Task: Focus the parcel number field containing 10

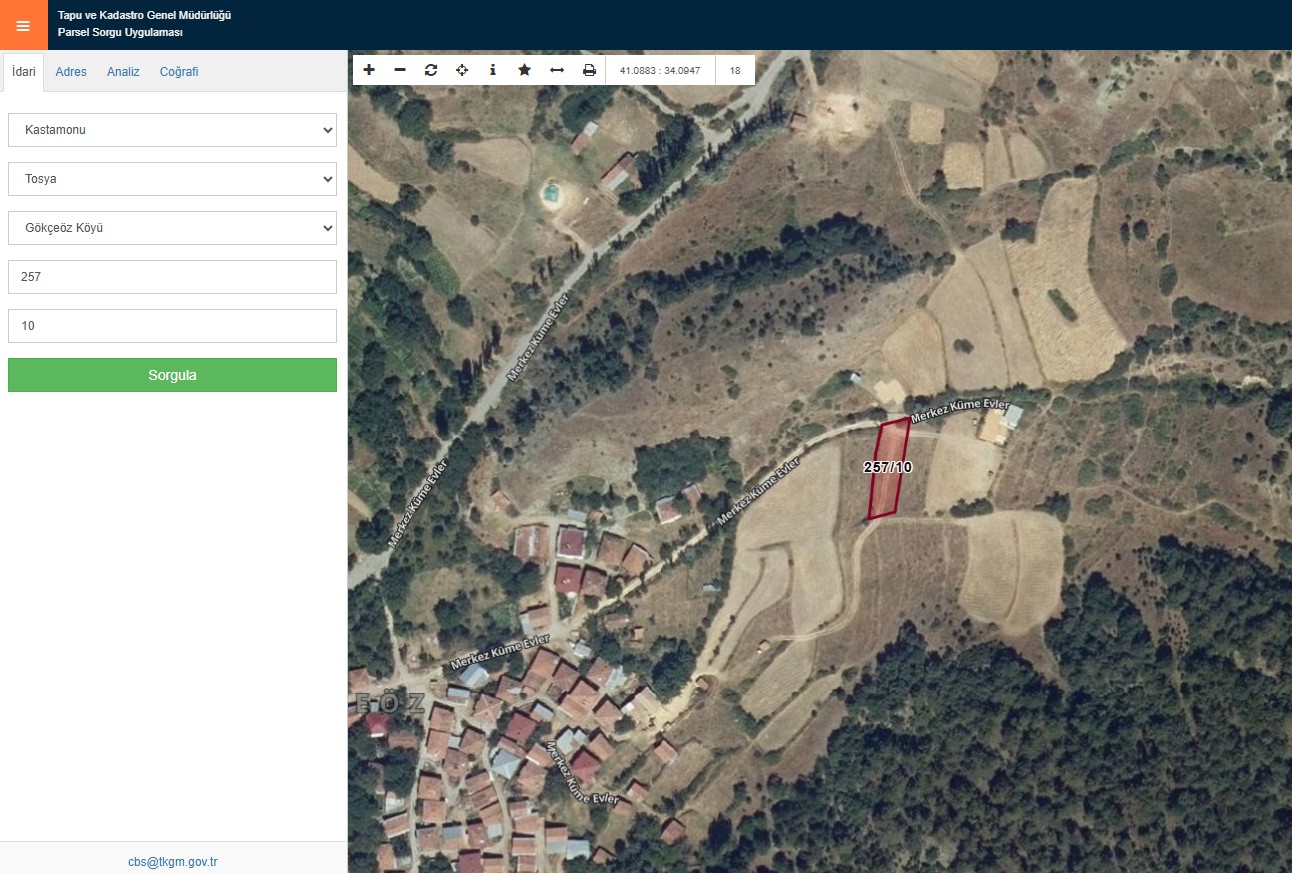Action: (172, 326)
